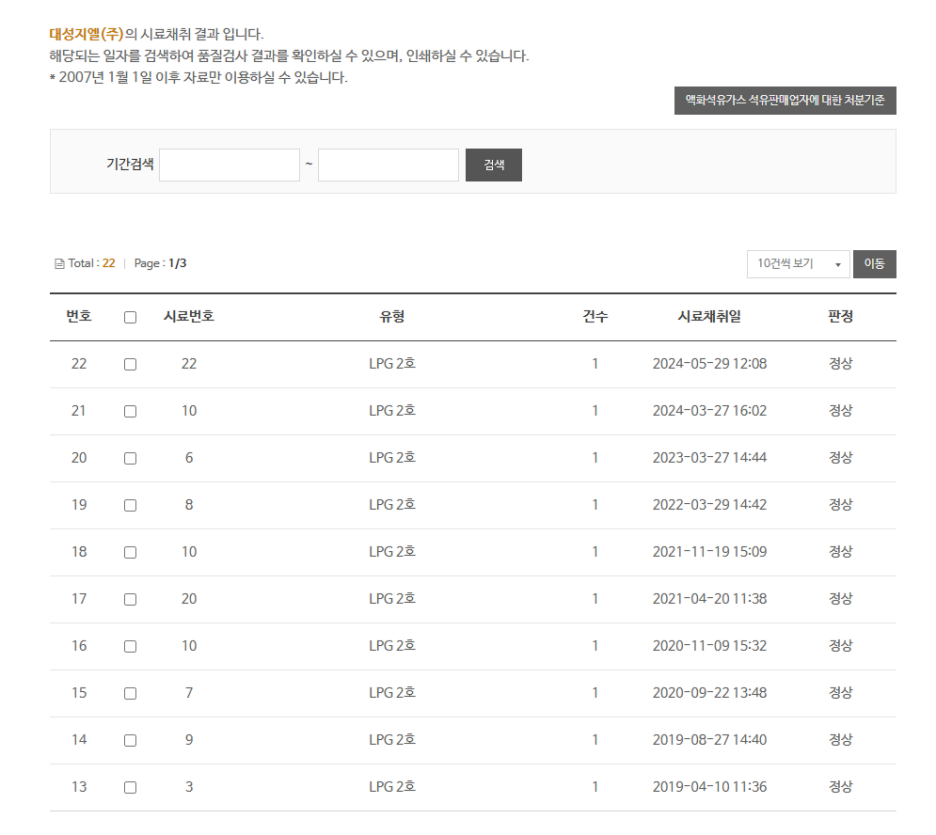Click the Page 1/3 indicator
The image size is (936, 835).
pyautogui.click(x=160, y=263)
